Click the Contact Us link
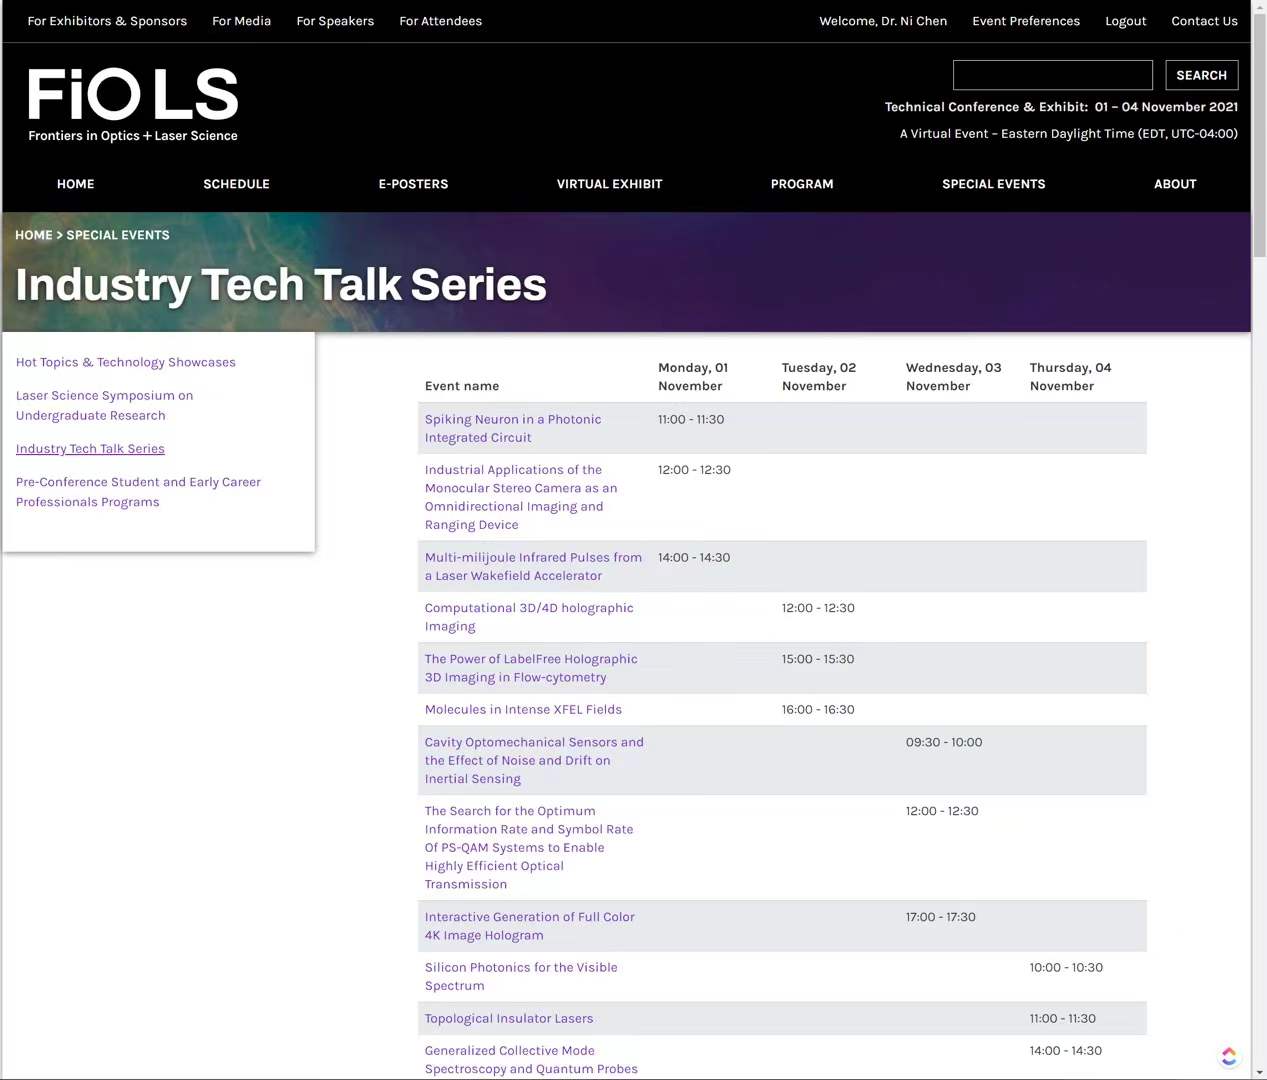Image resolution: width=1267 pixels, height=1080 pixels. coord(1204,21)
